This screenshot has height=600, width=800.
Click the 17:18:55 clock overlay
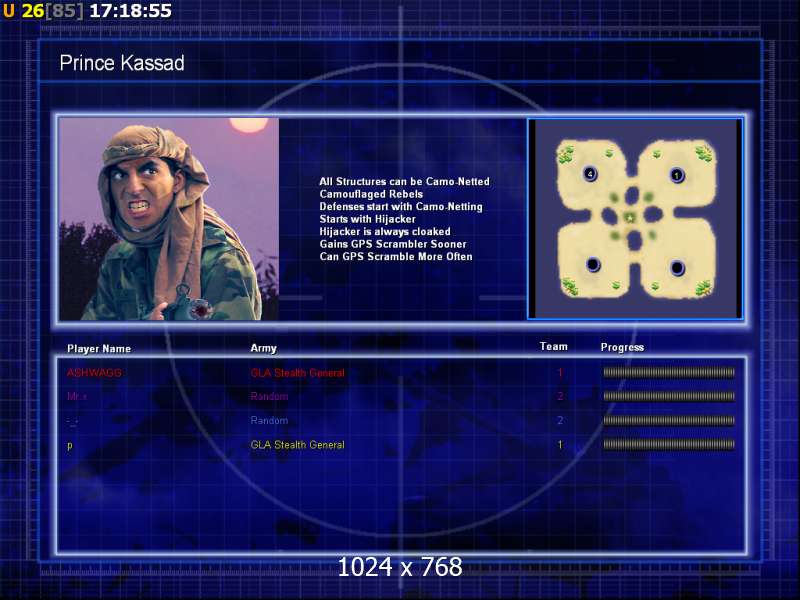[x=131, y=11]
